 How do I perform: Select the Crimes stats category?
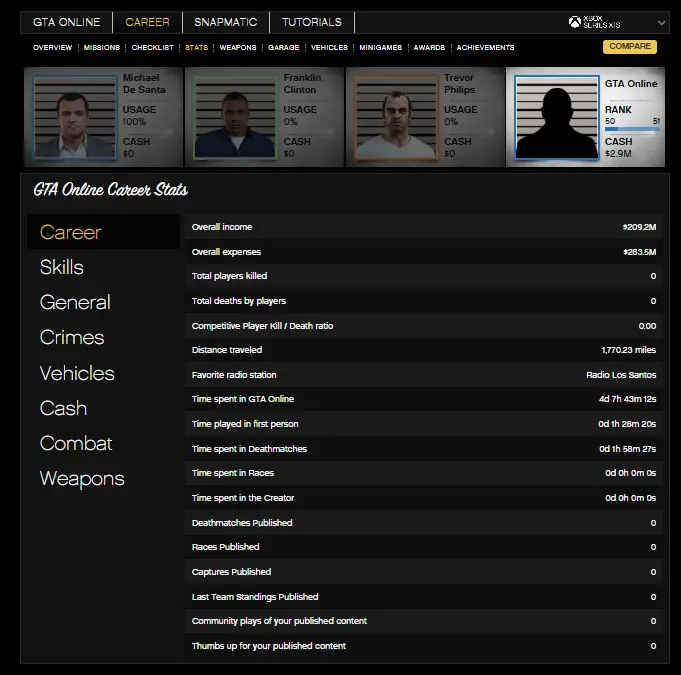(71, 338)
